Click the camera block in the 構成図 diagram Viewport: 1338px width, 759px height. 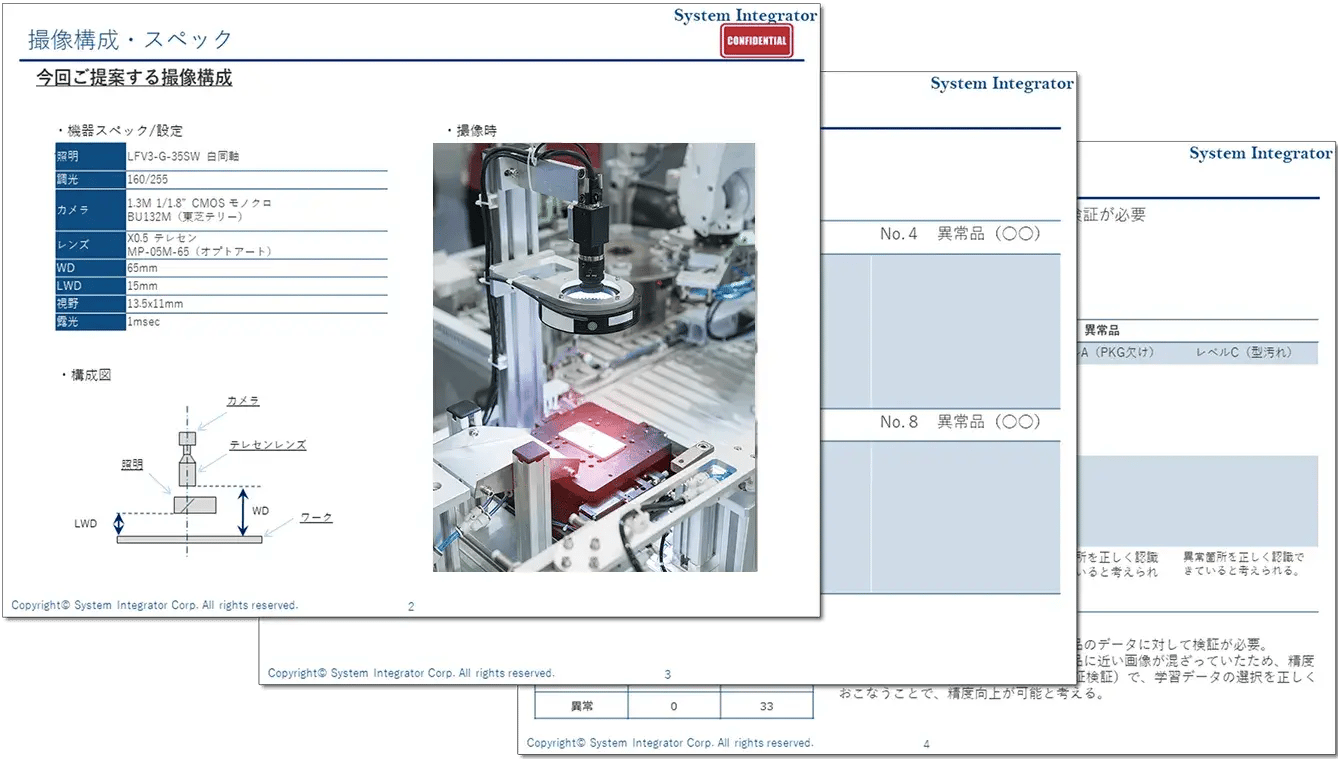point(187,439)
